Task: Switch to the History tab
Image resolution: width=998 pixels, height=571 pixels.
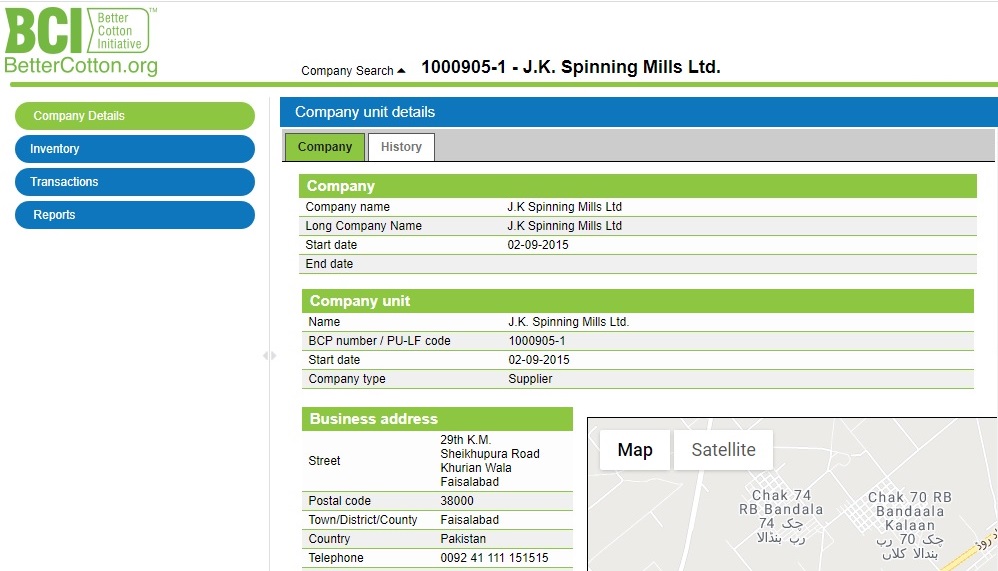Action: coord(401,147)
